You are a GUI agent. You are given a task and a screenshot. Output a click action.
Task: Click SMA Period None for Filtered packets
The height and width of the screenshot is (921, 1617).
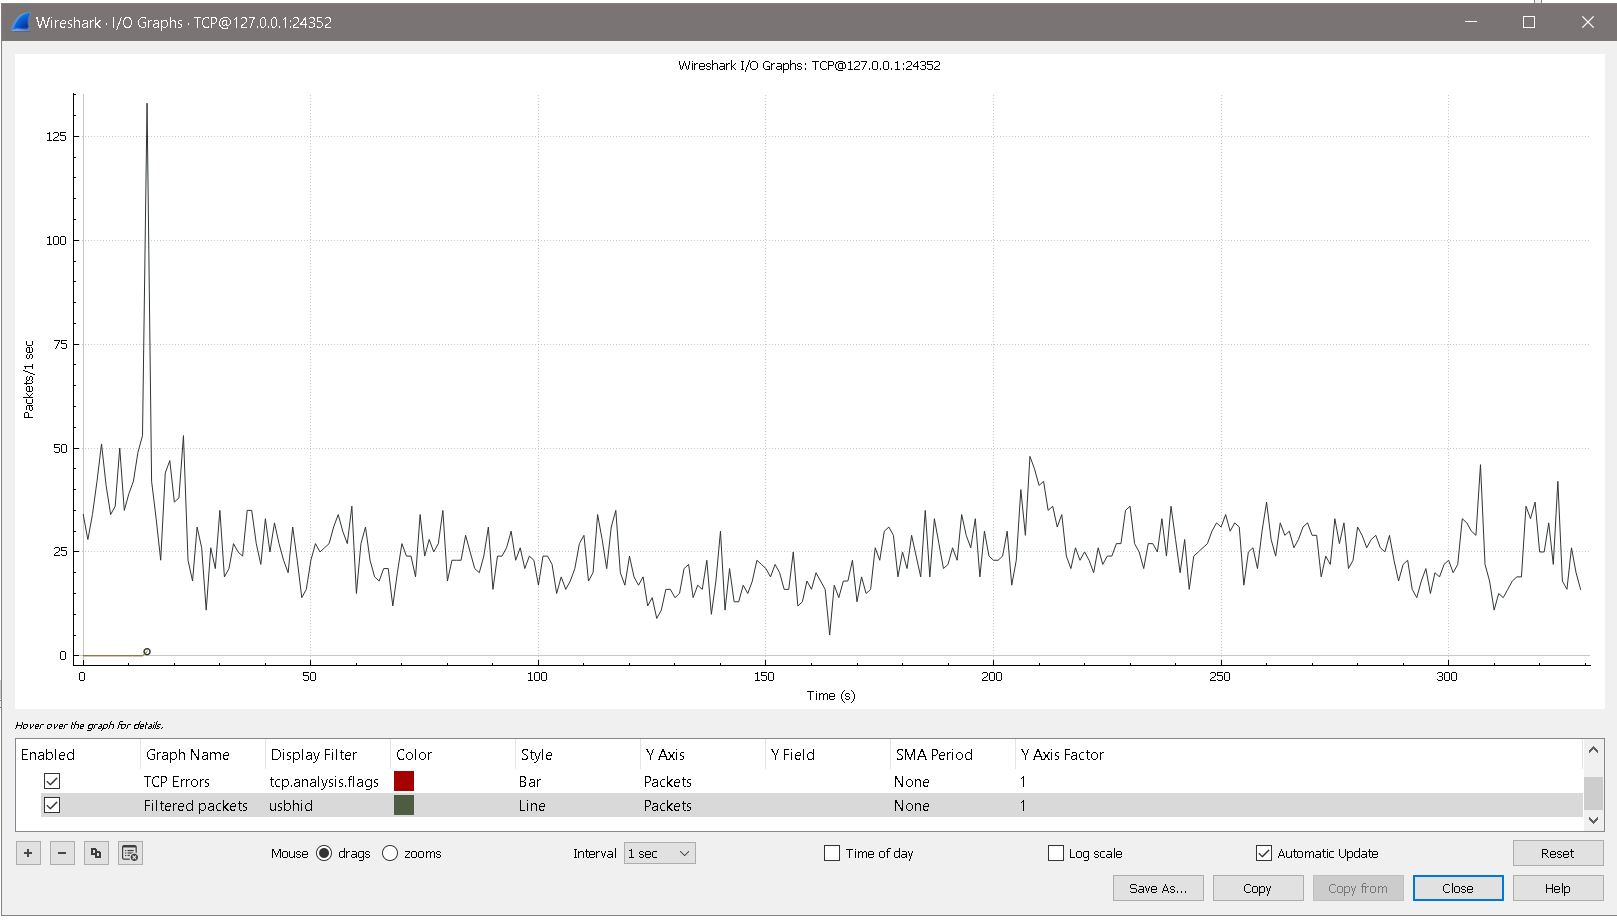click(912, 806)
